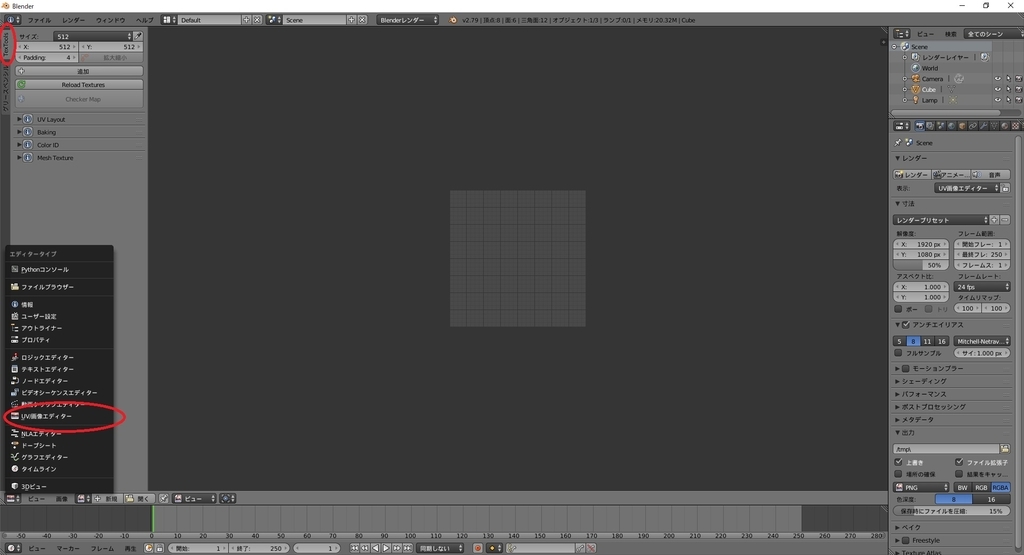
Task: Expand the シェーディング panel
Action: click(923, 381)
